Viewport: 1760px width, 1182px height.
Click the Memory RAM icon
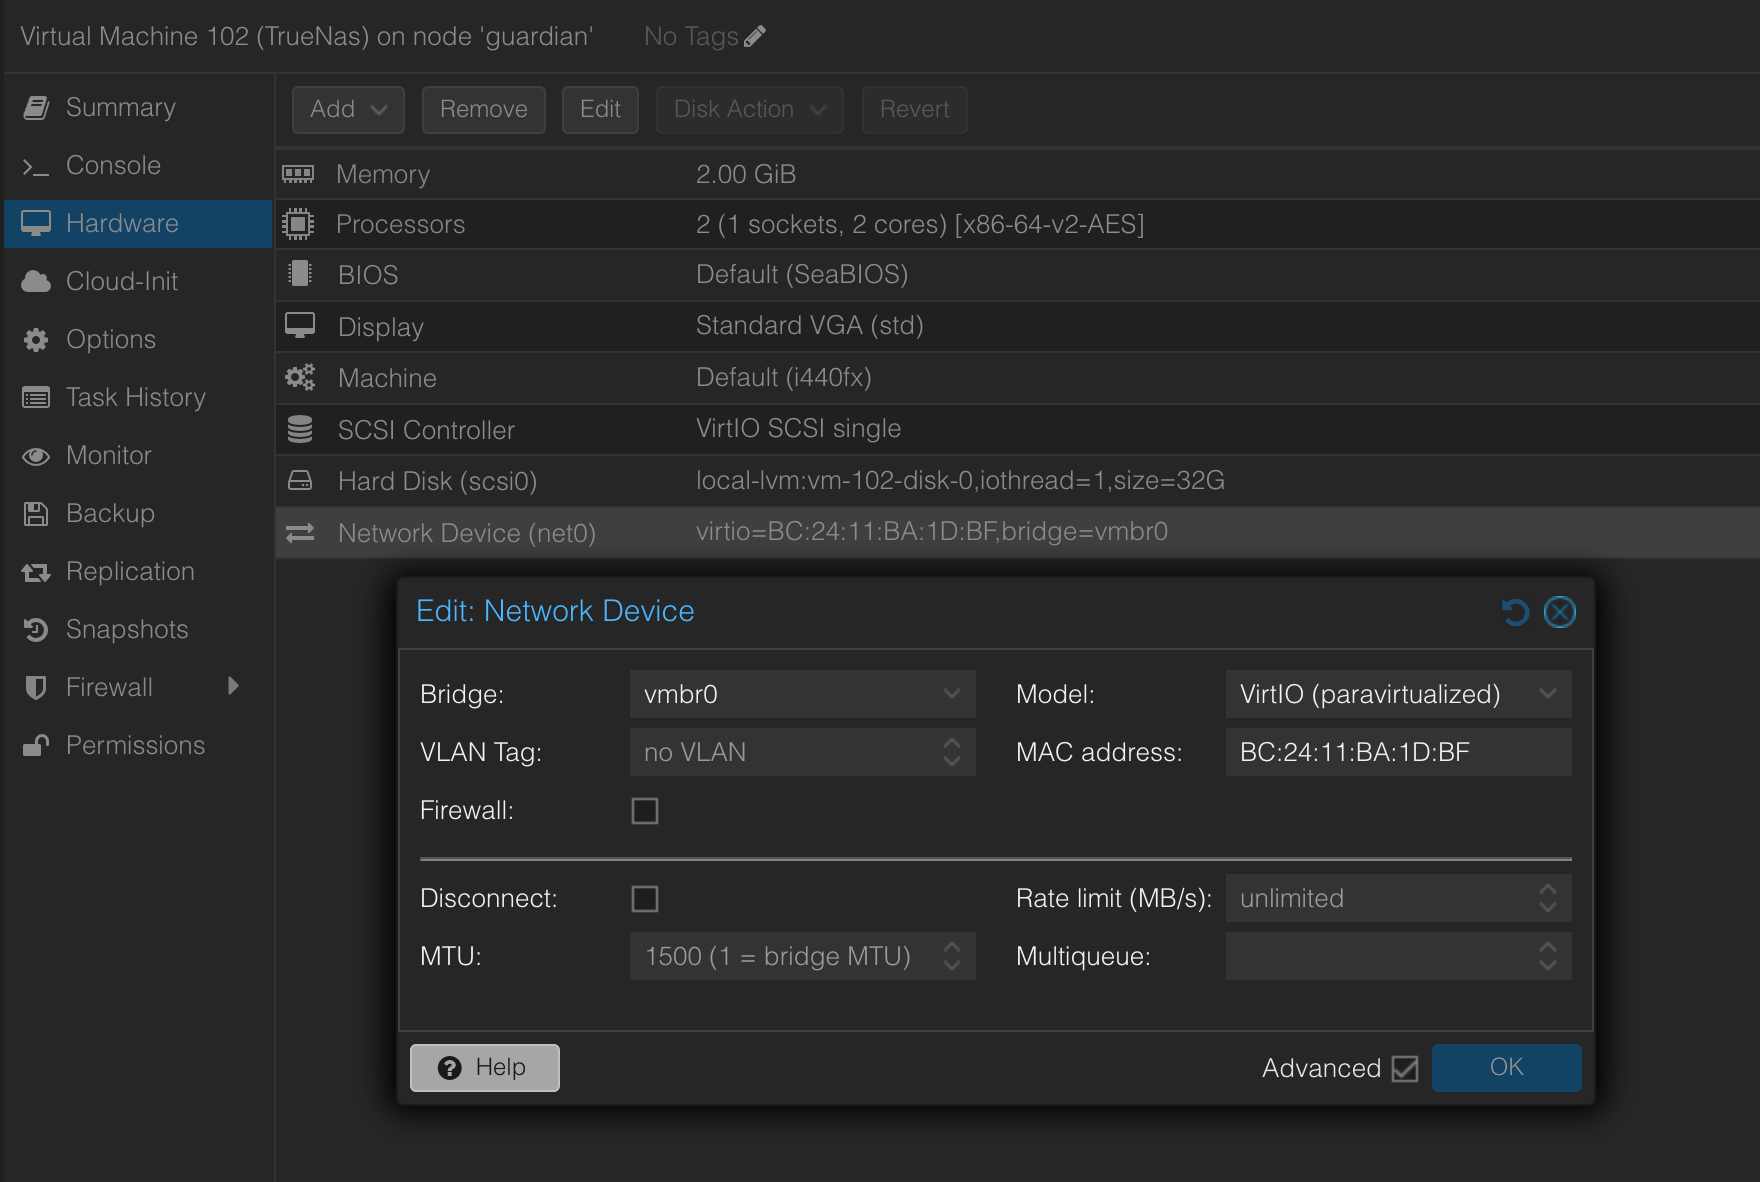click(x=298, y=174)
